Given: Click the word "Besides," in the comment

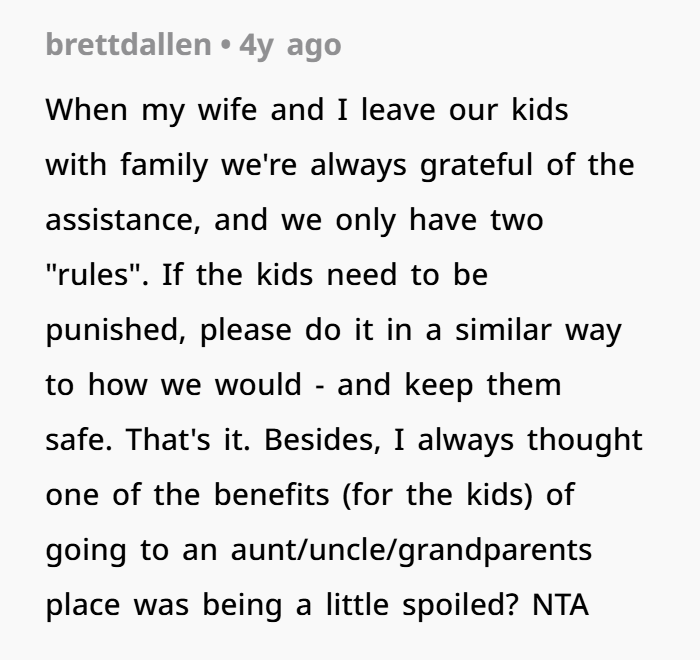Looking at the screenshot, I should pyautogui.click(x=322, y=439).
